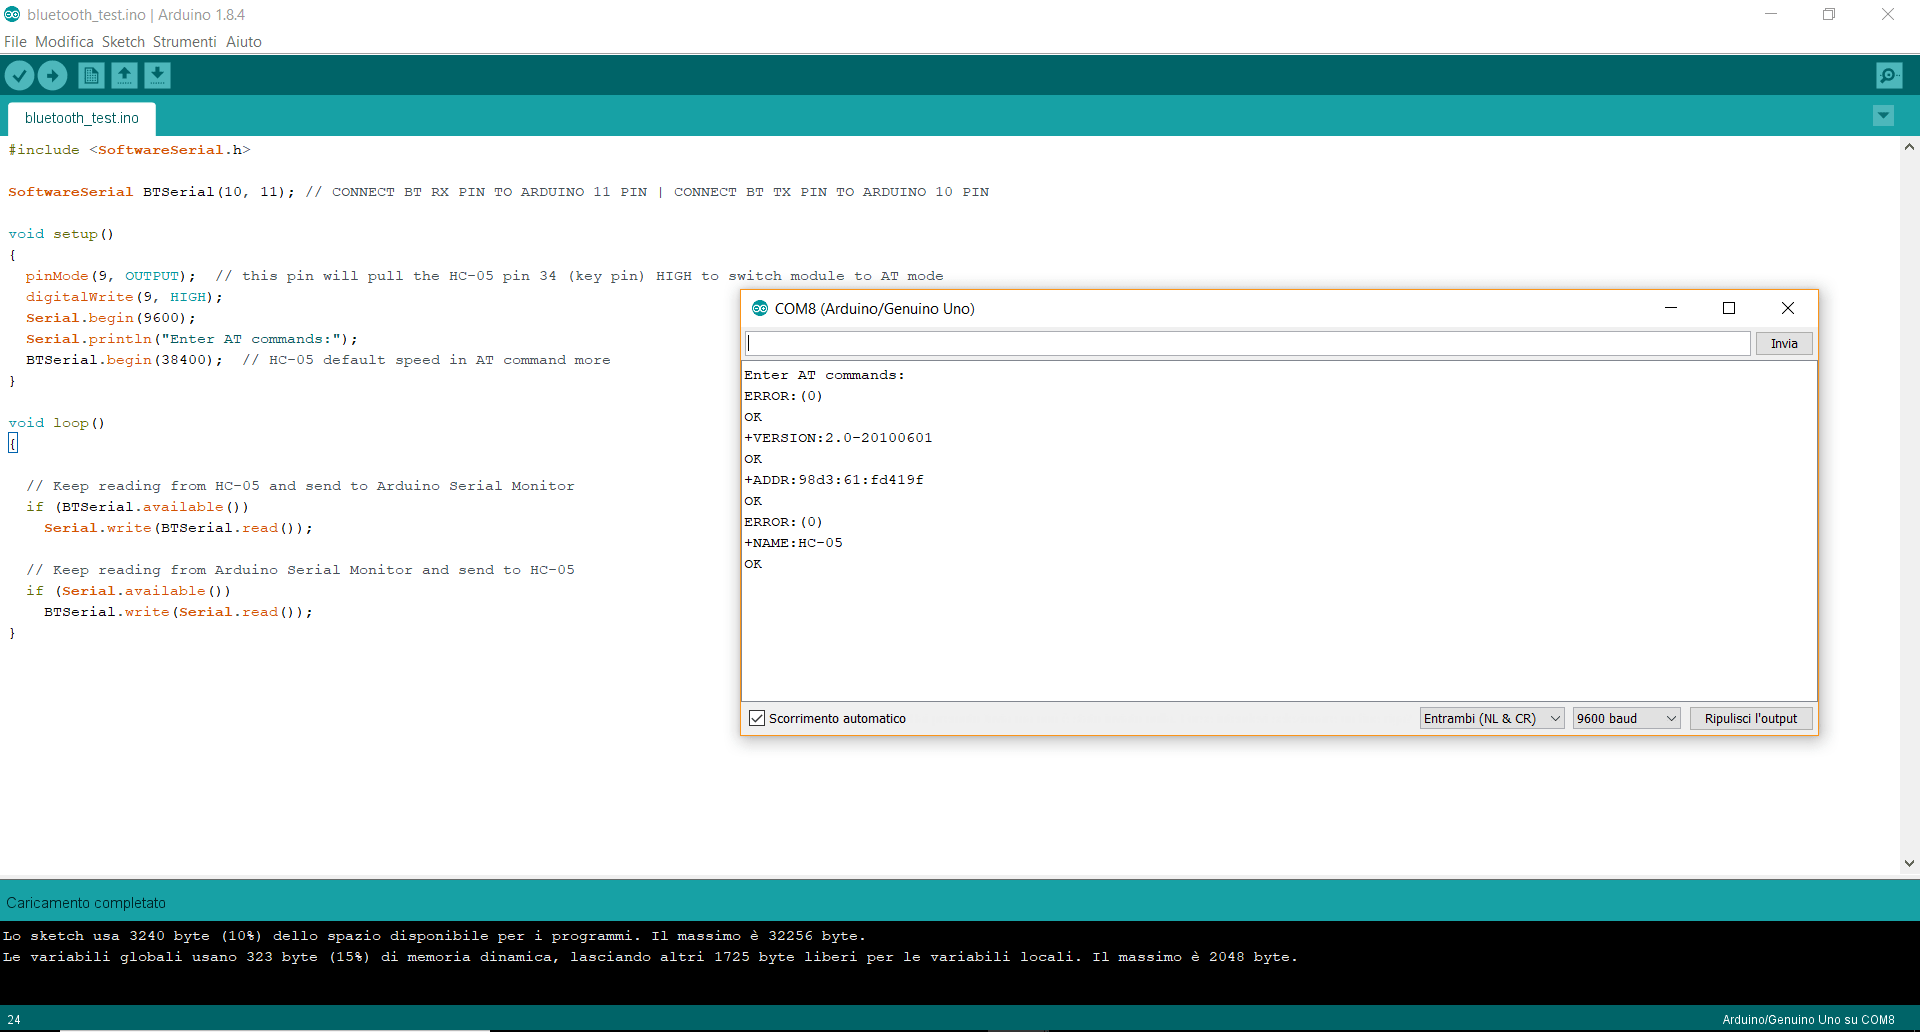Click the 'Lo sketch usa 3240 byte' console line
Image resolution: width=1920 pixels, height=1032 pixels.
[x=434, y=936]
